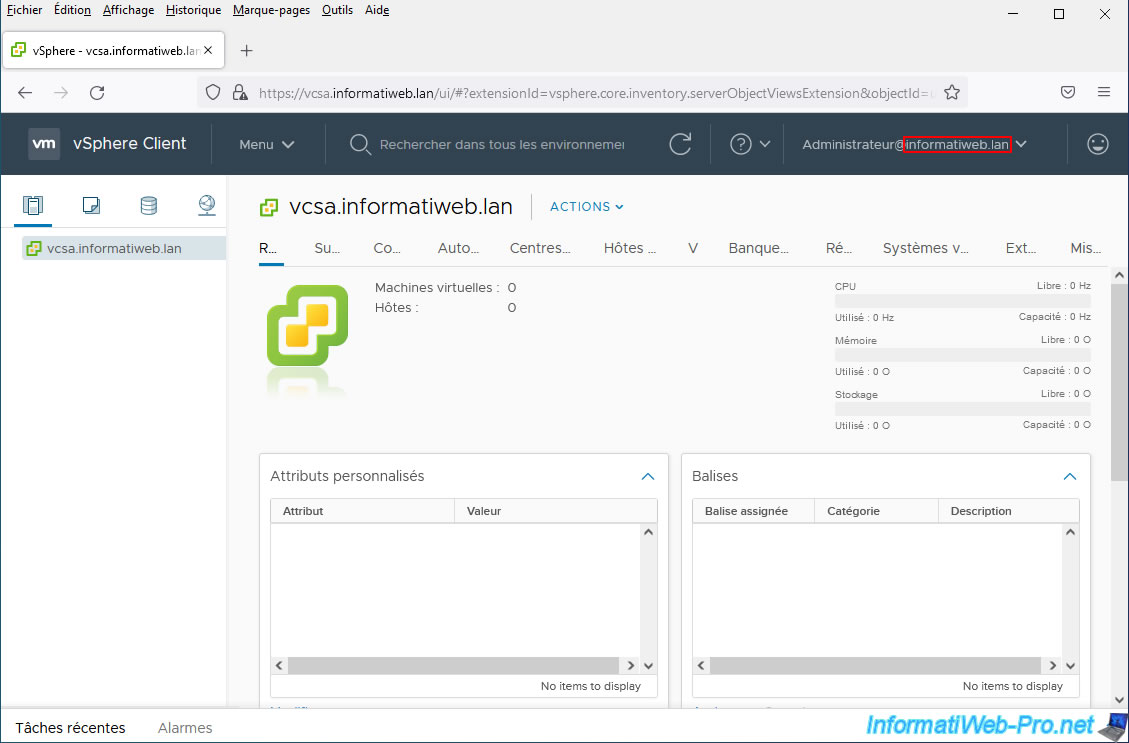The image size is (1129, 743).
Task: Click Balises table vertical scrollbar down arrow
Action: (1070, 666)
